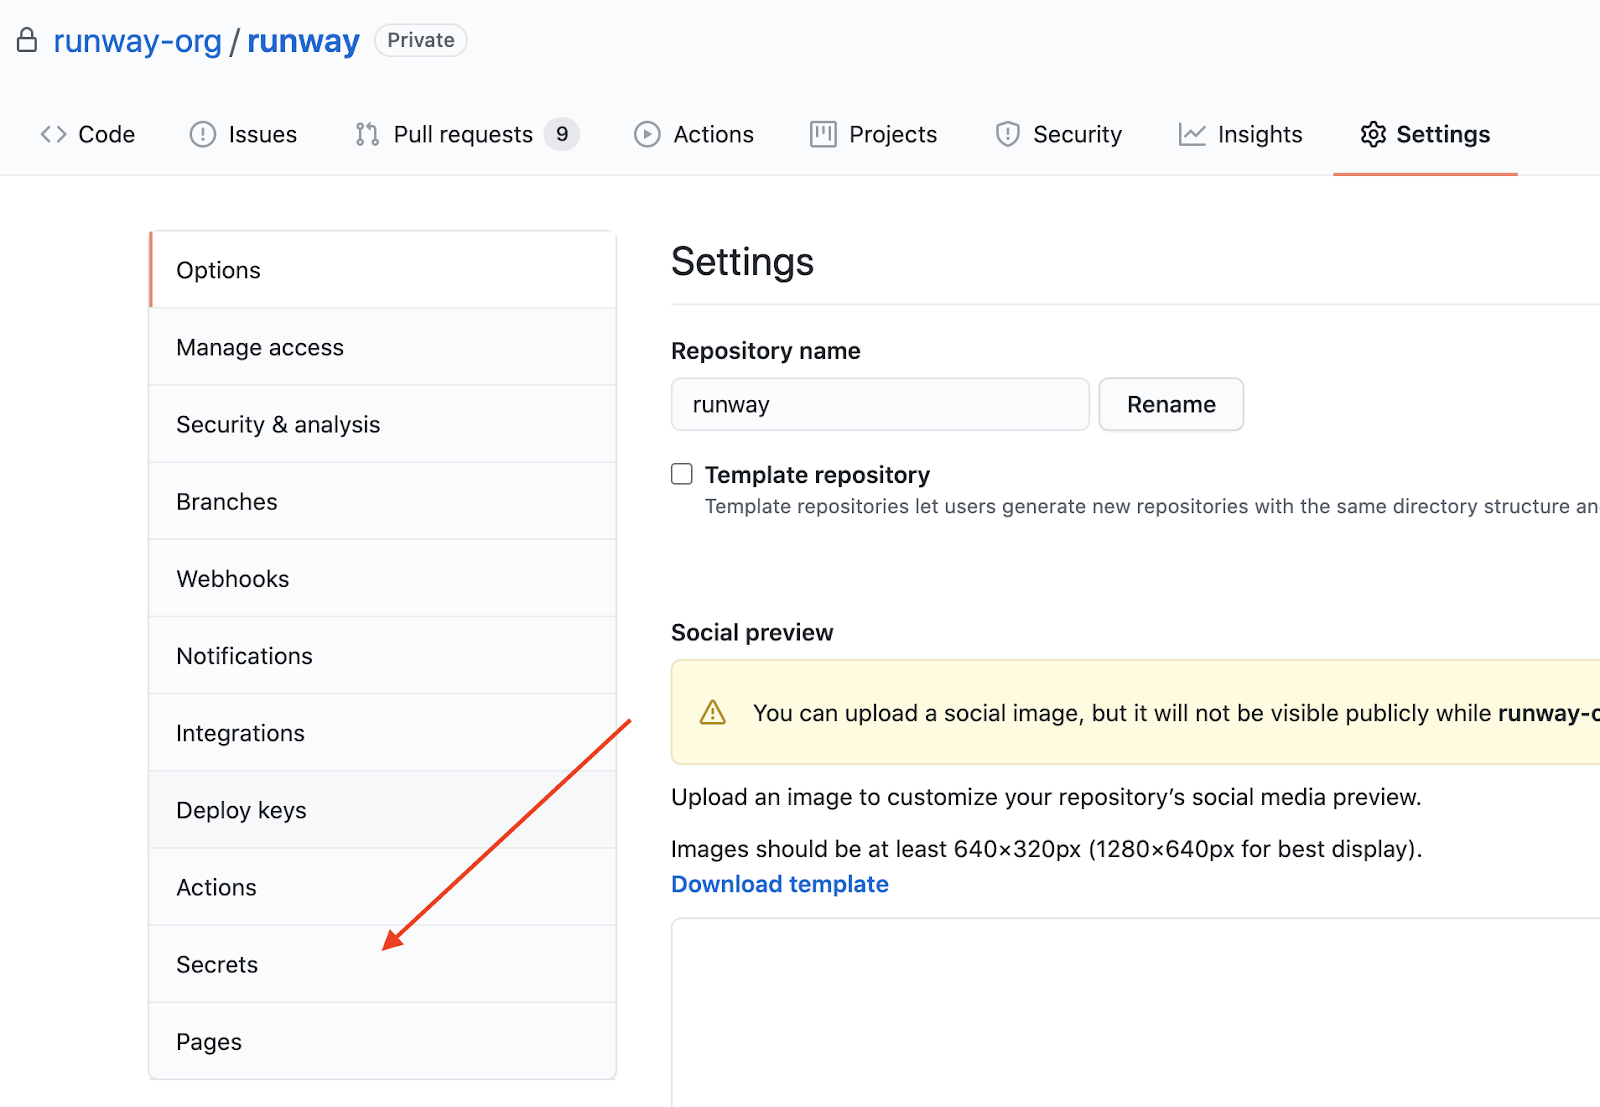Select the Manage access section

pos(260,347)
